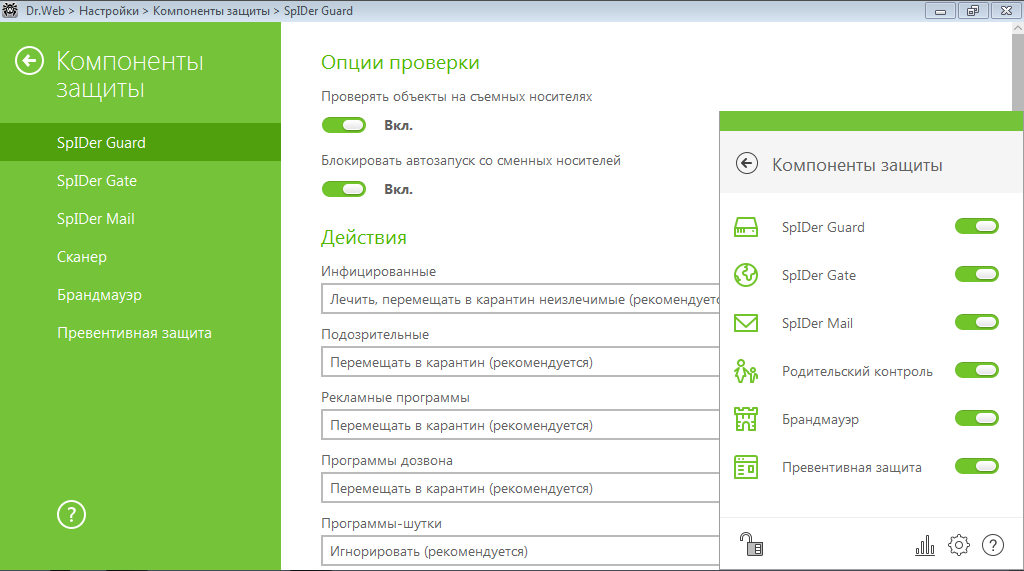This screenshot has height=571, width=1024.
Task: Open the Инфицированные action dropdown
Action: [x=520, y=300]
